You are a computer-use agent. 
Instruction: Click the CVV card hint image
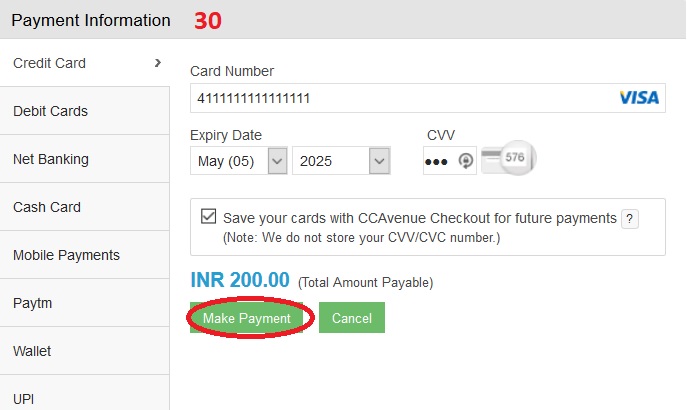[x=507, y=158]
